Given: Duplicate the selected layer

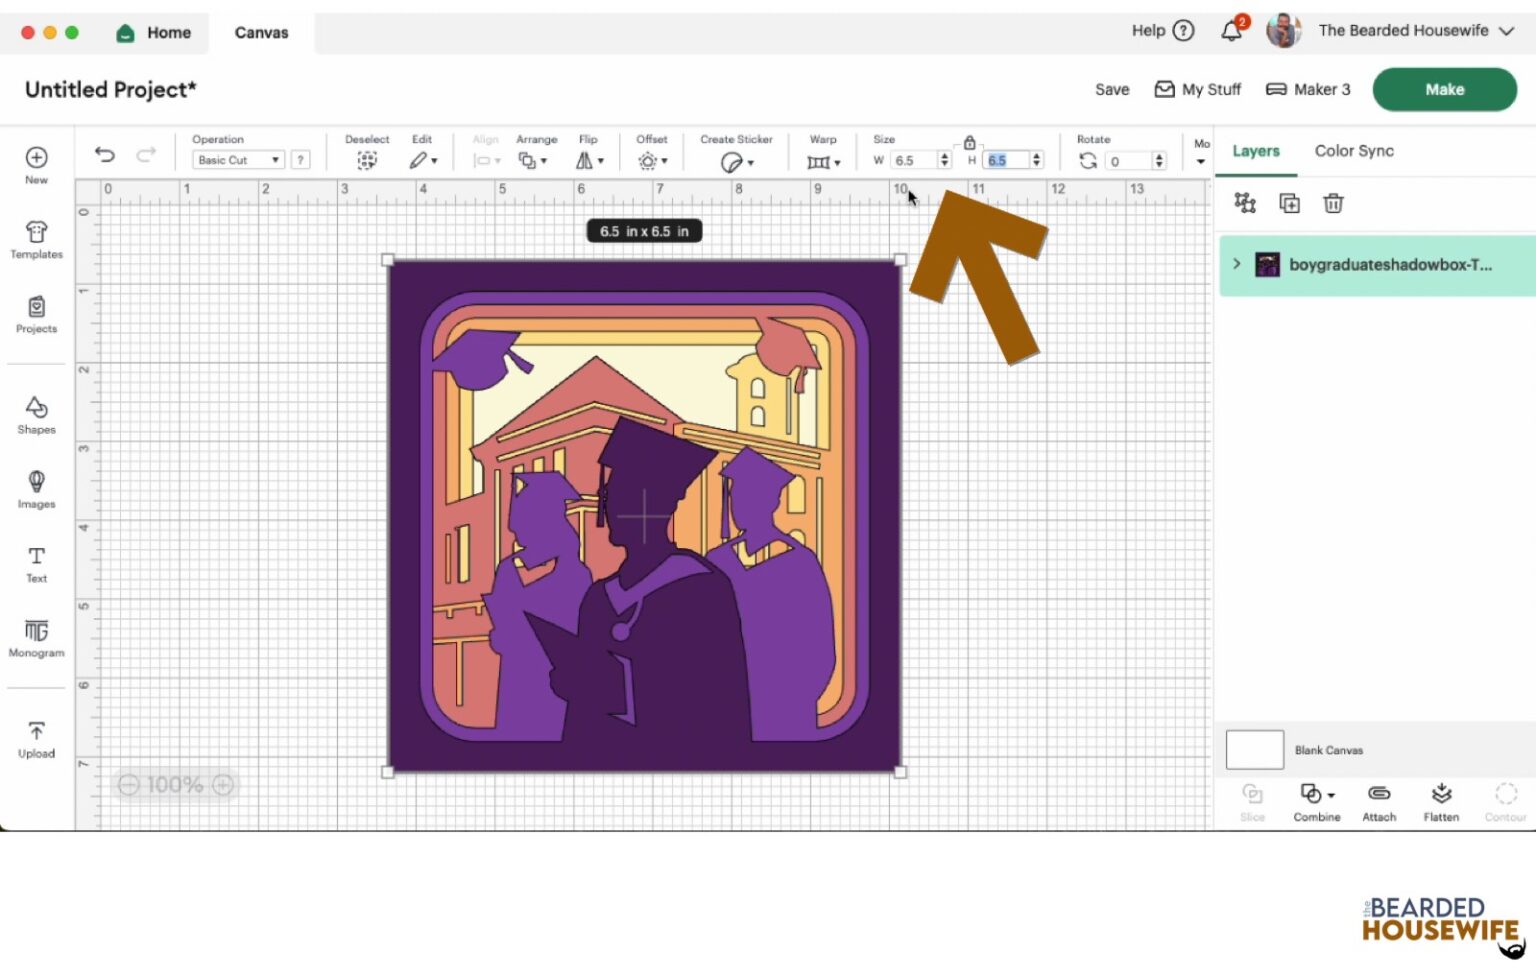Looking at the screenshot, I should click(1289, 203).
